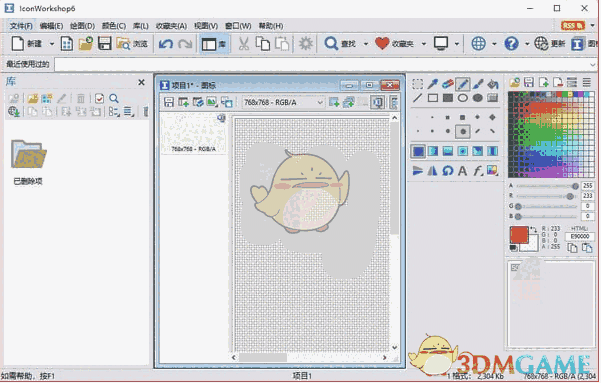Choose the solid fill mode swatch
Image resolution: width=601 pixels, height=383 pixels.
(418, 151)
